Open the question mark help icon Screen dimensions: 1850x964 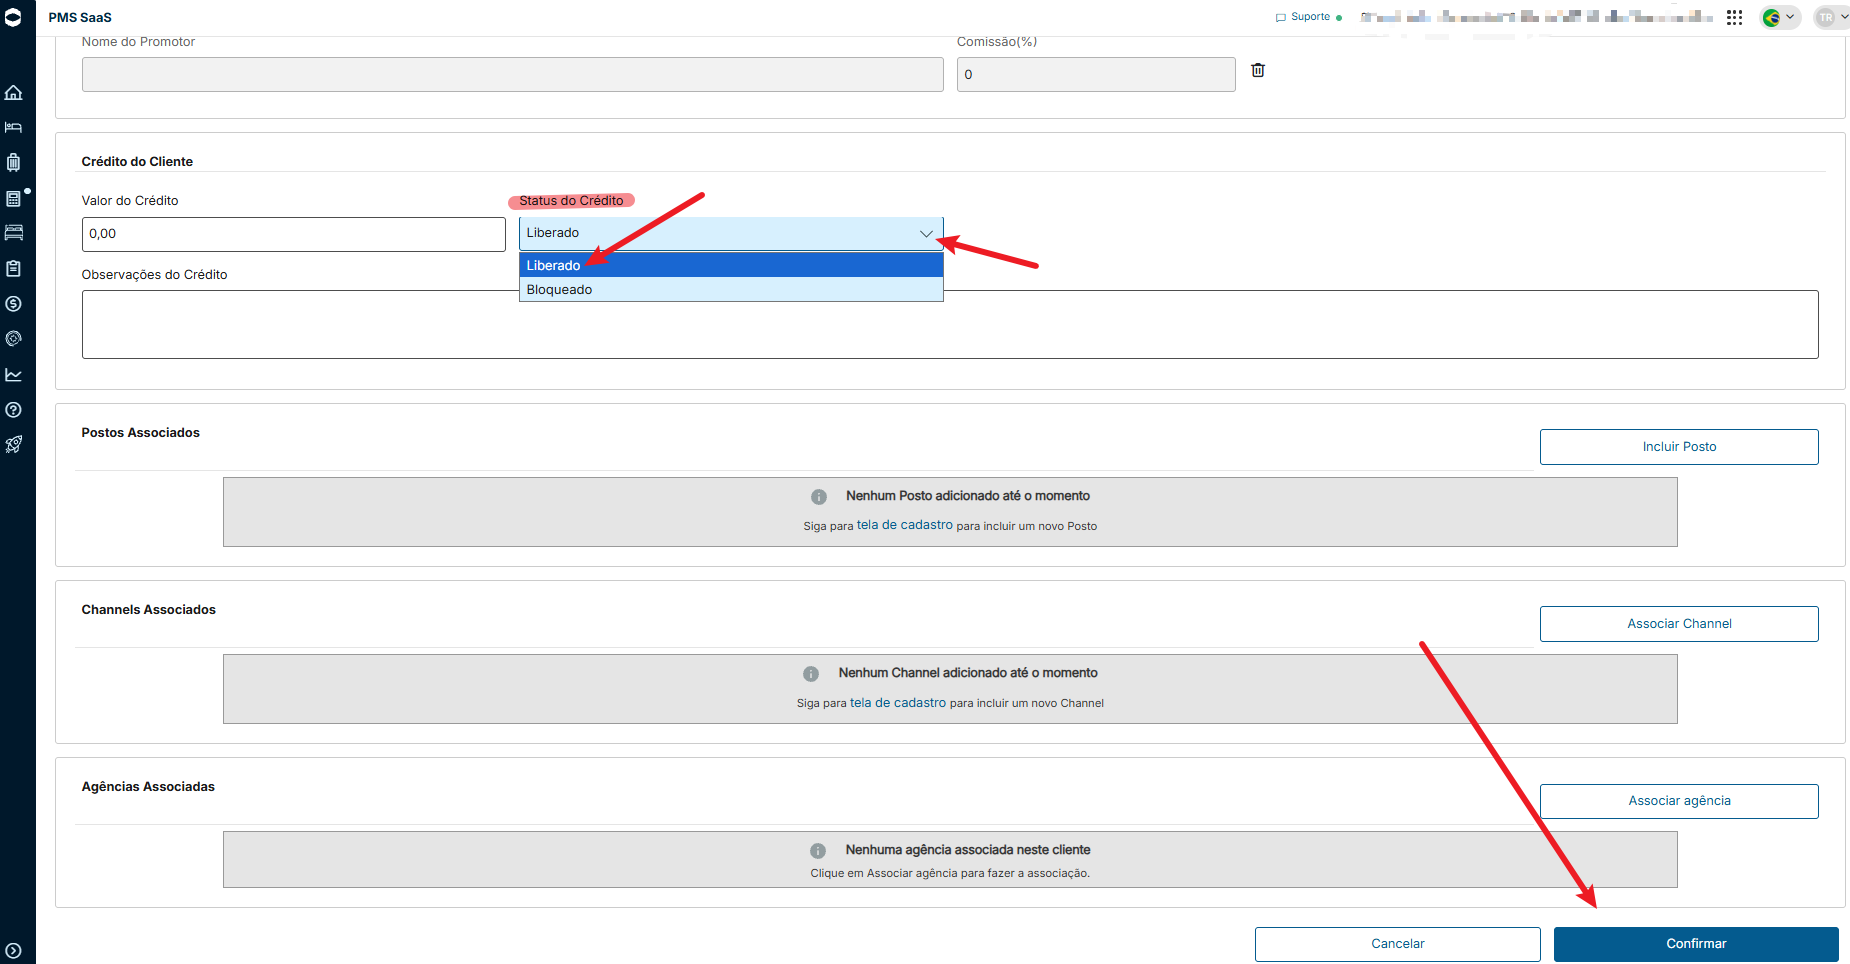tap(14, 410)
